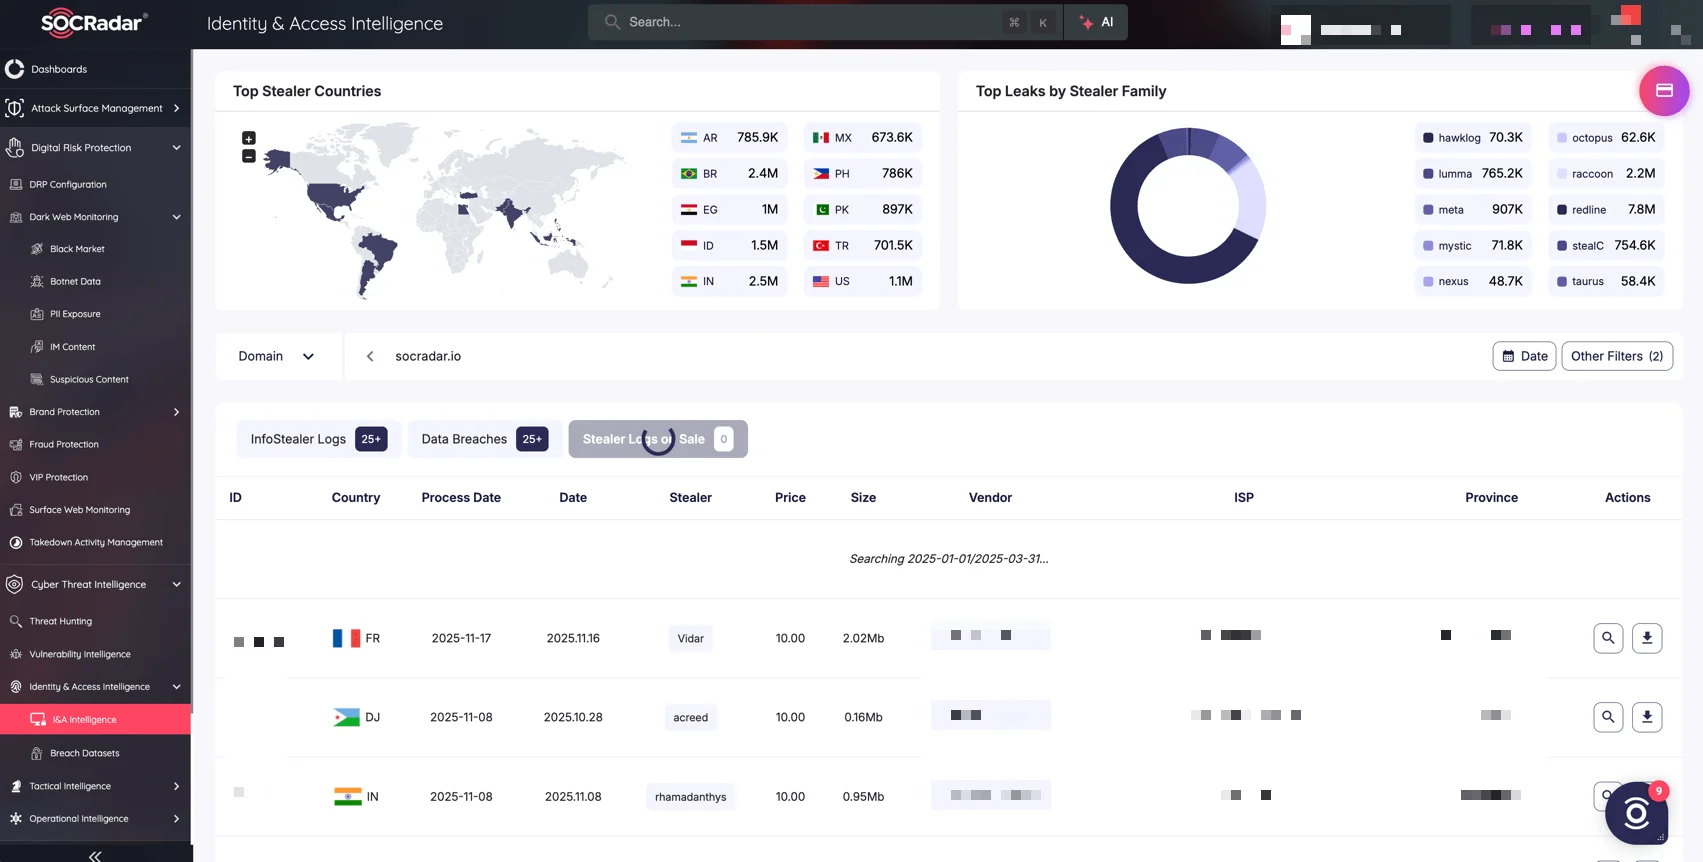Viewport: 1703px width, 862px height.
Task: Click the Black Market icon
Action: 37,249
